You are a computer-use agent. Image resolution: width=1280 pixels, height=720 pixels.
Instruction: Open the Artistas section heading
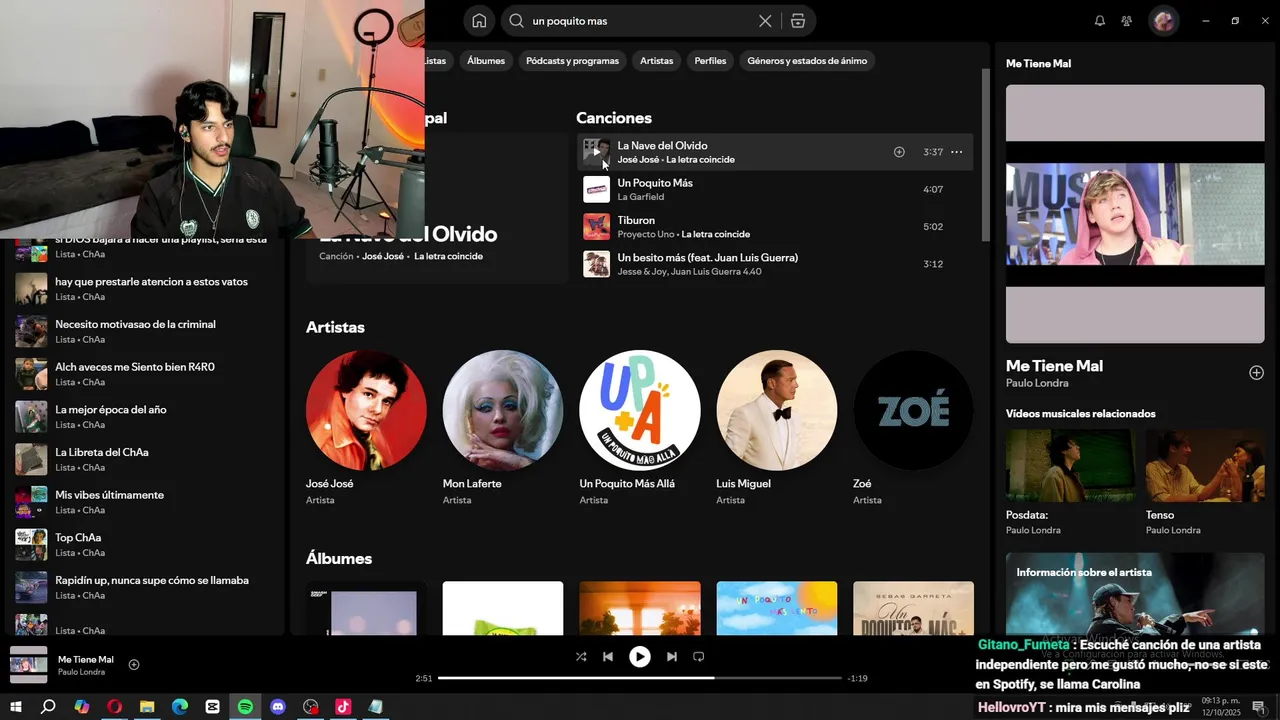coord(335,328)
